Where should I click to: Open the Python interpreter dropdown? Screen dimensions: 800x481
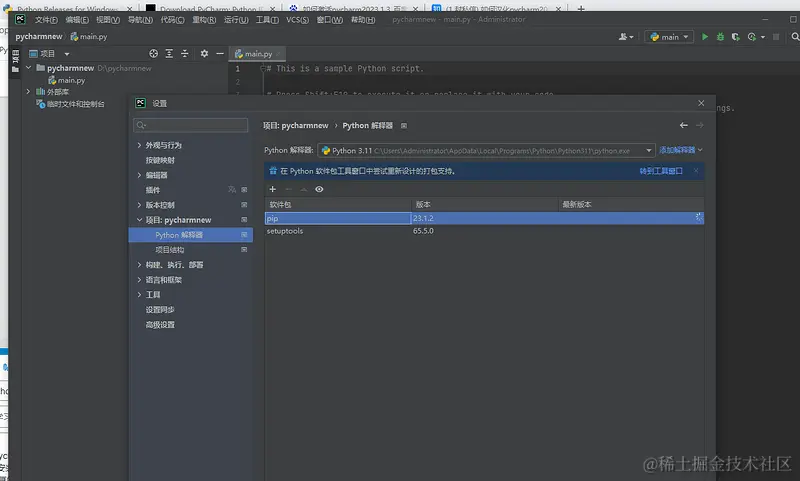[648, 150]
